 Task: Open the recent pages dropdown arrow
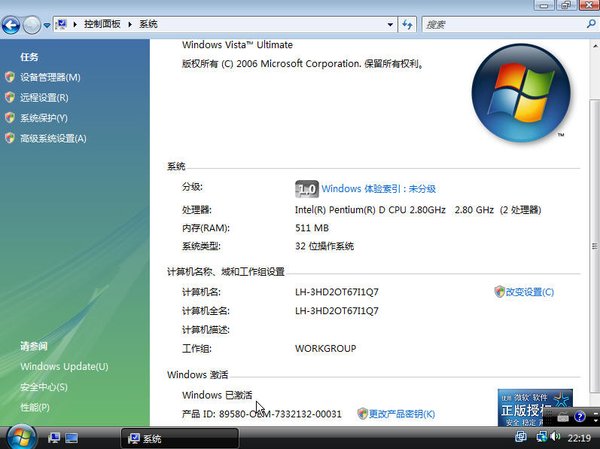point(47,25)
